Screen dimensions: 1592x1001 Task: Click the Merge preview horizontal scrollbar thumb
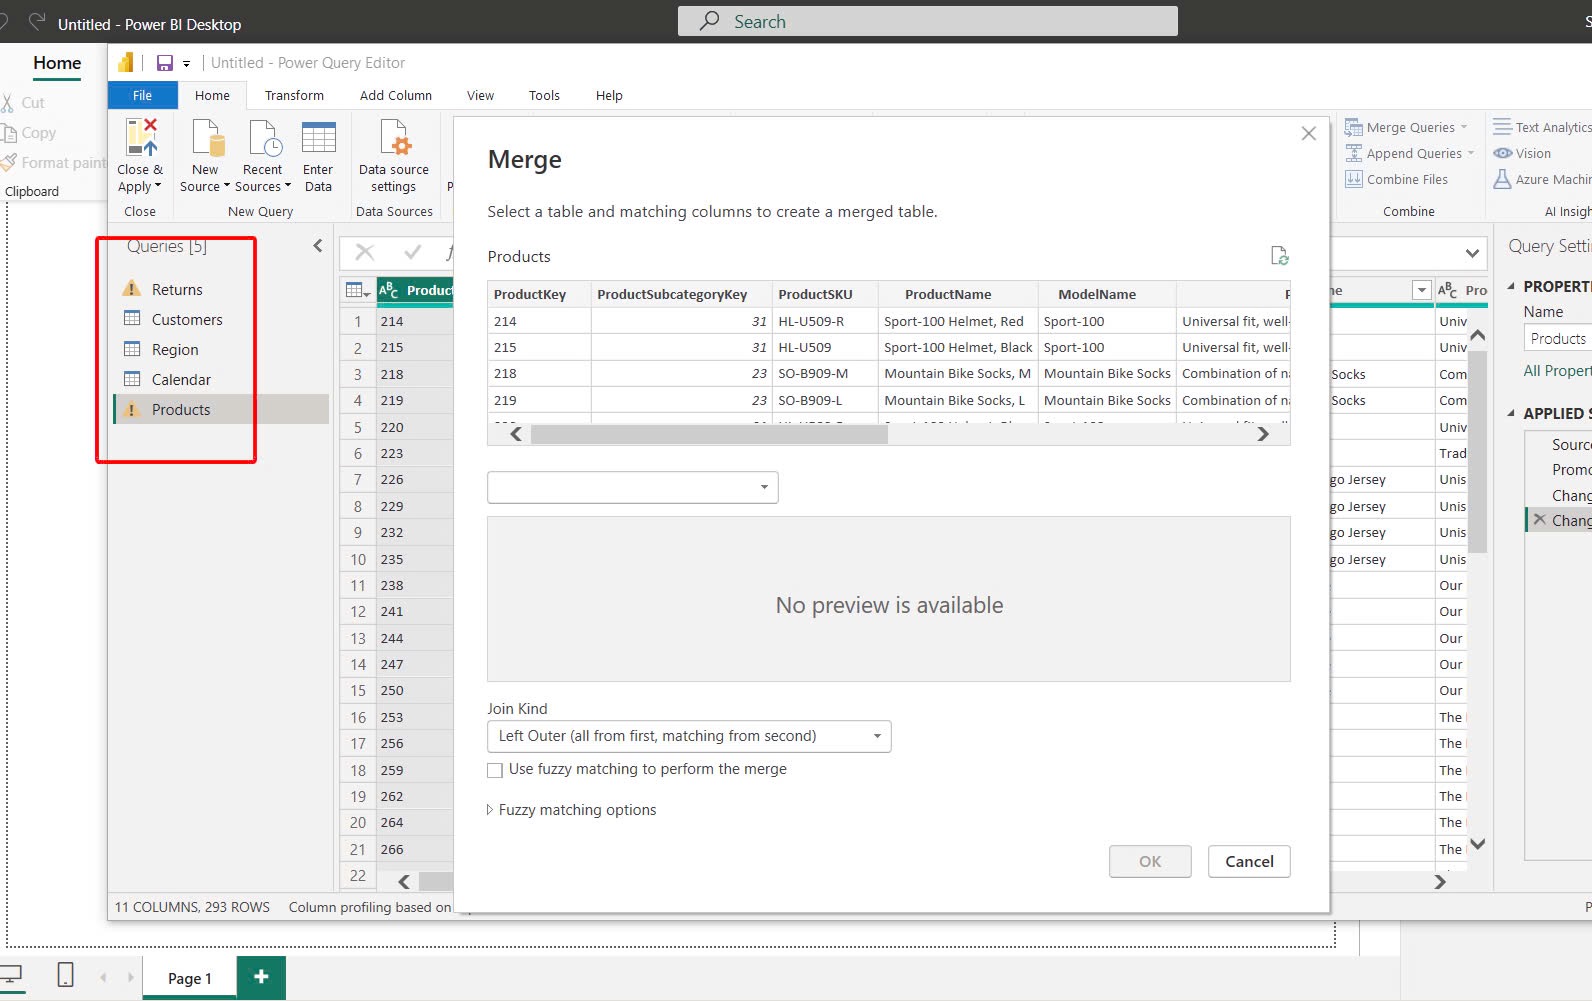point(709,434)
